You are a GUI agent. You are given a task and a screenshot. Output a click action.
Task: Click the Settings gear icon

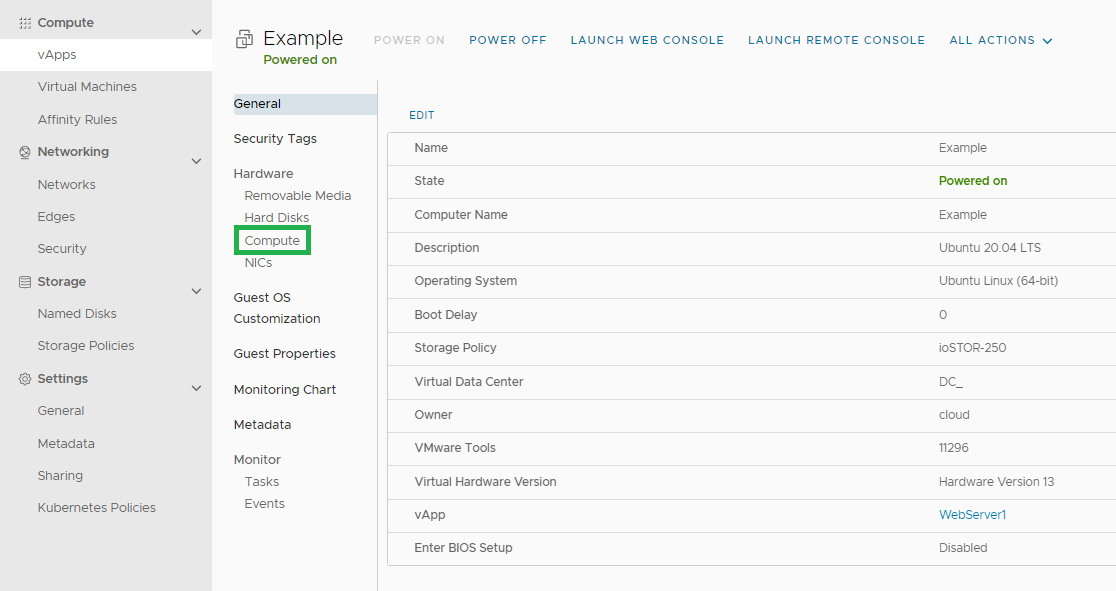(25, 379)
